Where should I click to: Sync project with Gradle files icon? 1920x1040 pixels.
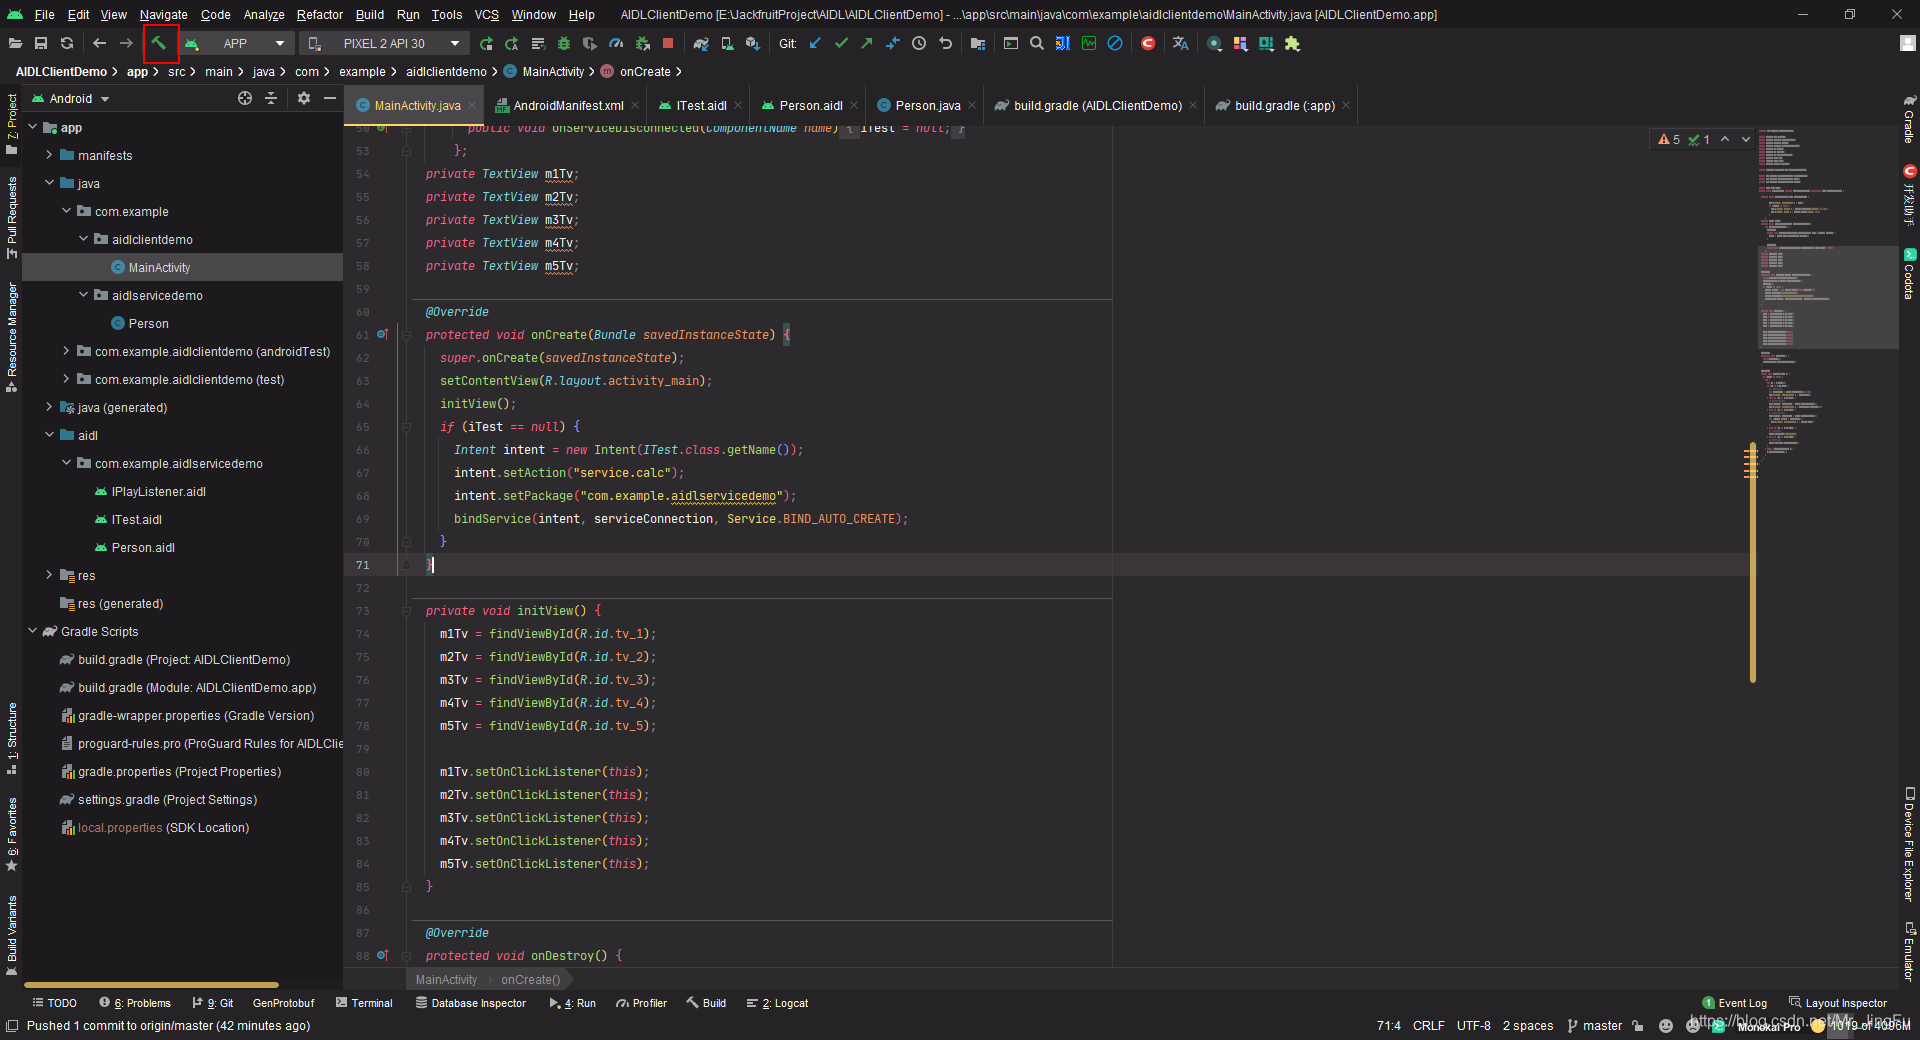click(701, 43)
